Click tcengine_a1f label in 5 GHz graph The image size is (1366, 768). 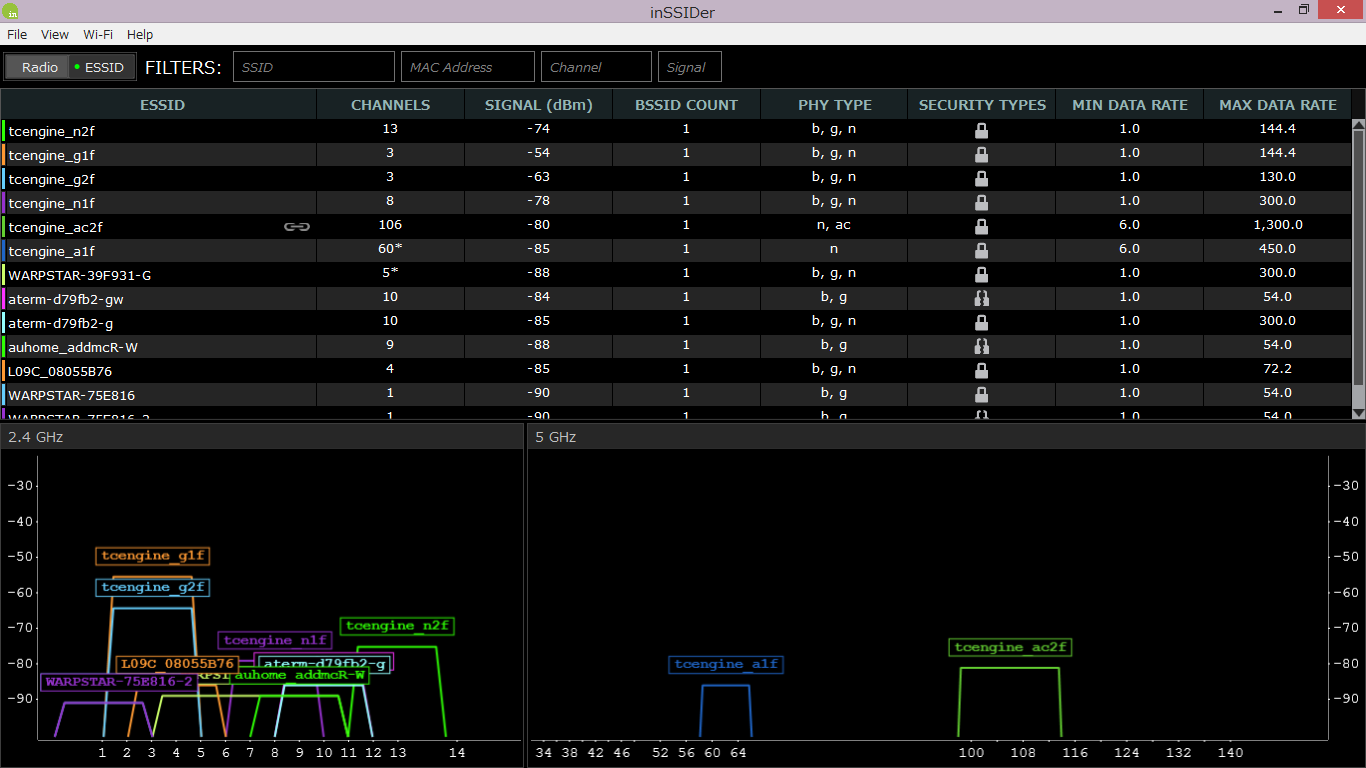tap(726, 665)
